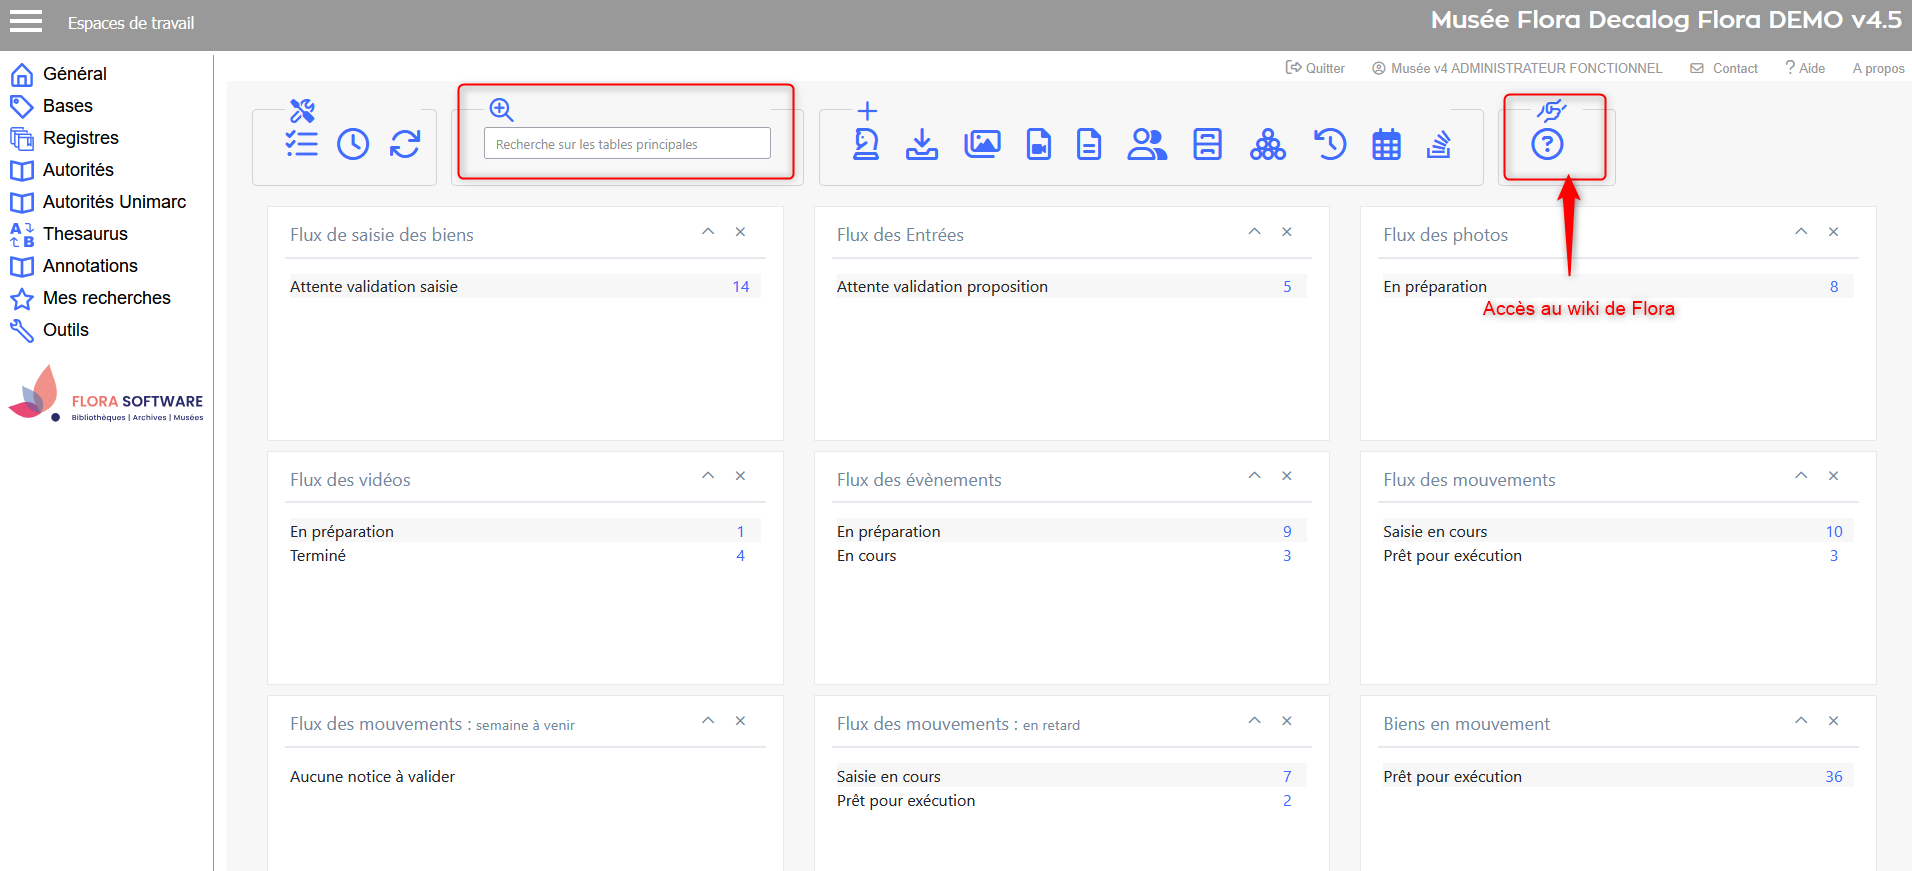Screen dimensions: 1912x871
Task: Collapse the Flux des photos panel
Action: [x=1801, y=232]
